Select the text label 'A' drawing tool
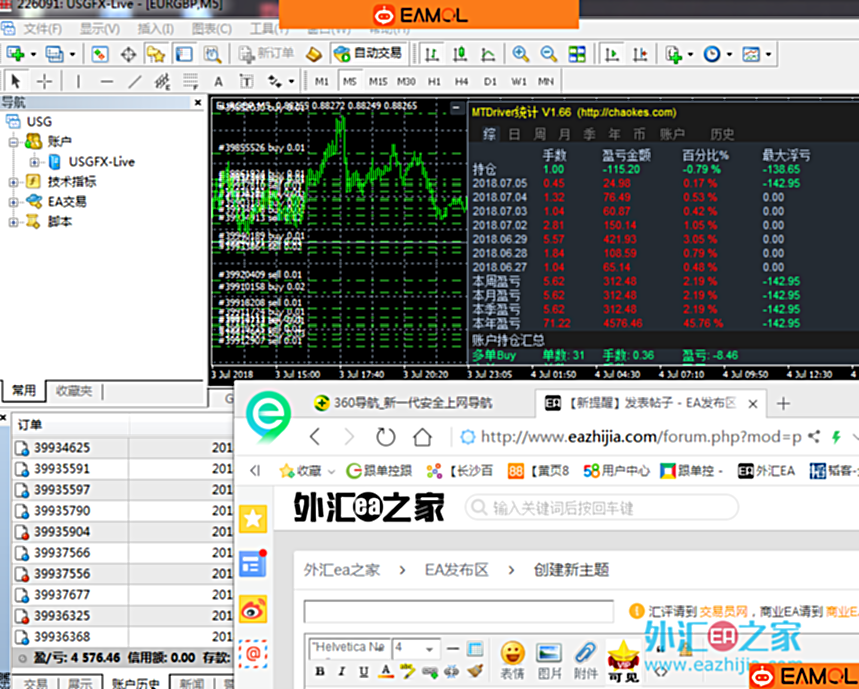Screen dimensions: 859x689 coord(218,81)
